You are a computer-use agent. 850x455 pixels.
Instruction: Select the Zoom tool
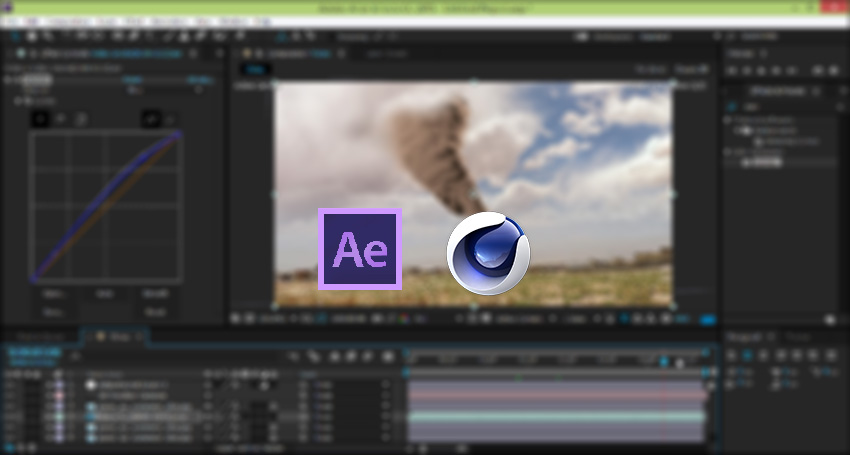point(48,36)
